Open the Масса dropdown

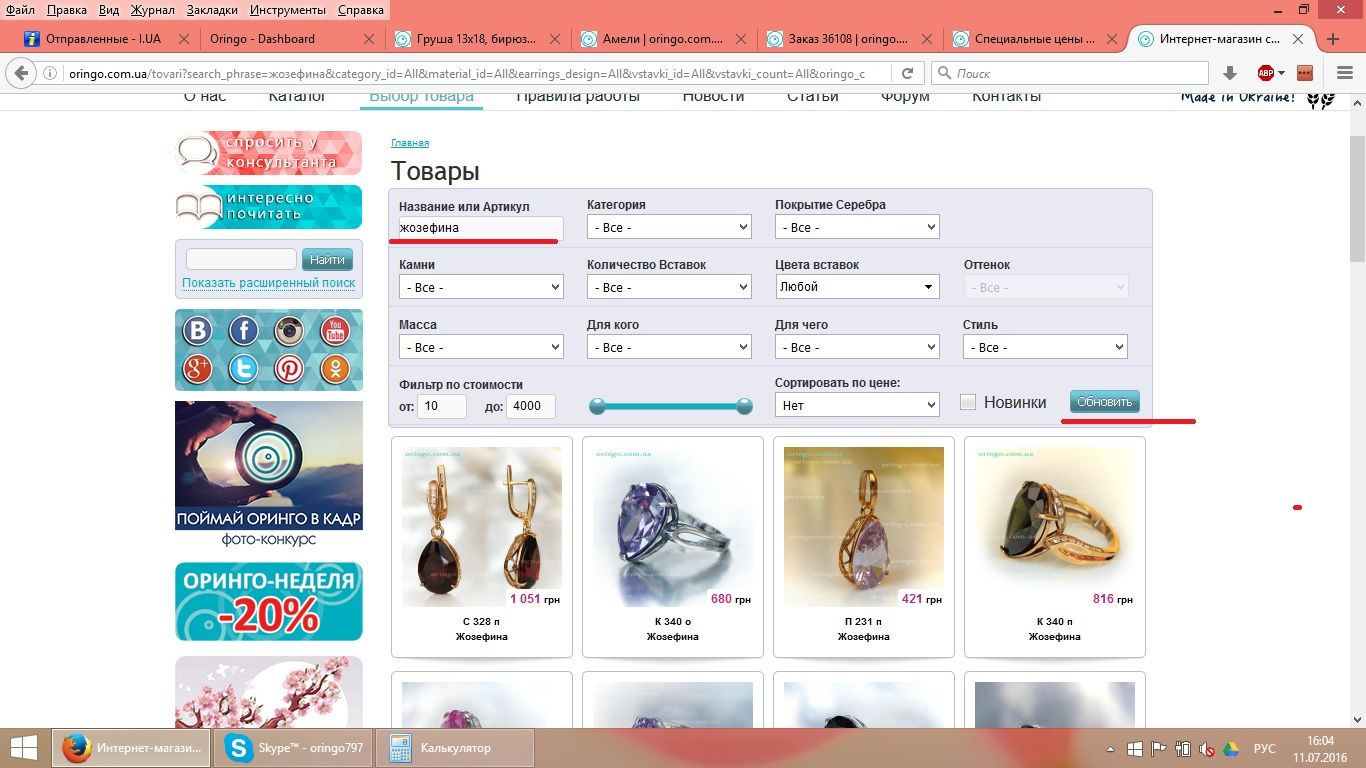(x=481, y=347)
